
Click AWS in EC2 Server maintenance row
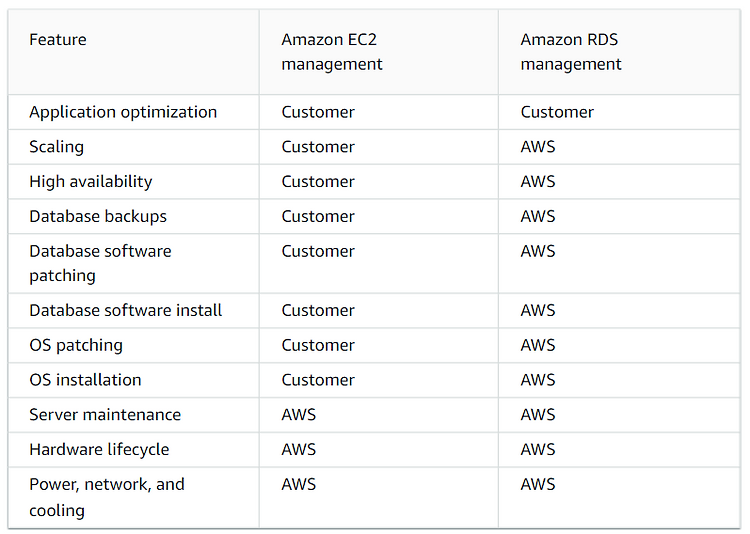pyautogui.click(x=298, y=415)
